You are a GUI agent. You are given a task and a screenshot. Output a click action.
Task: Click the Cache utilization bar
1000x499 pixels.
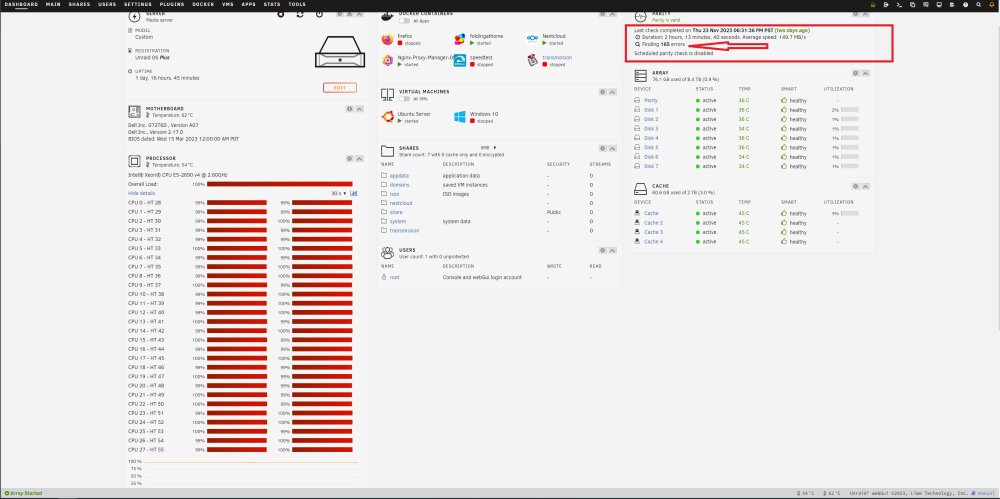pos(849,213)
